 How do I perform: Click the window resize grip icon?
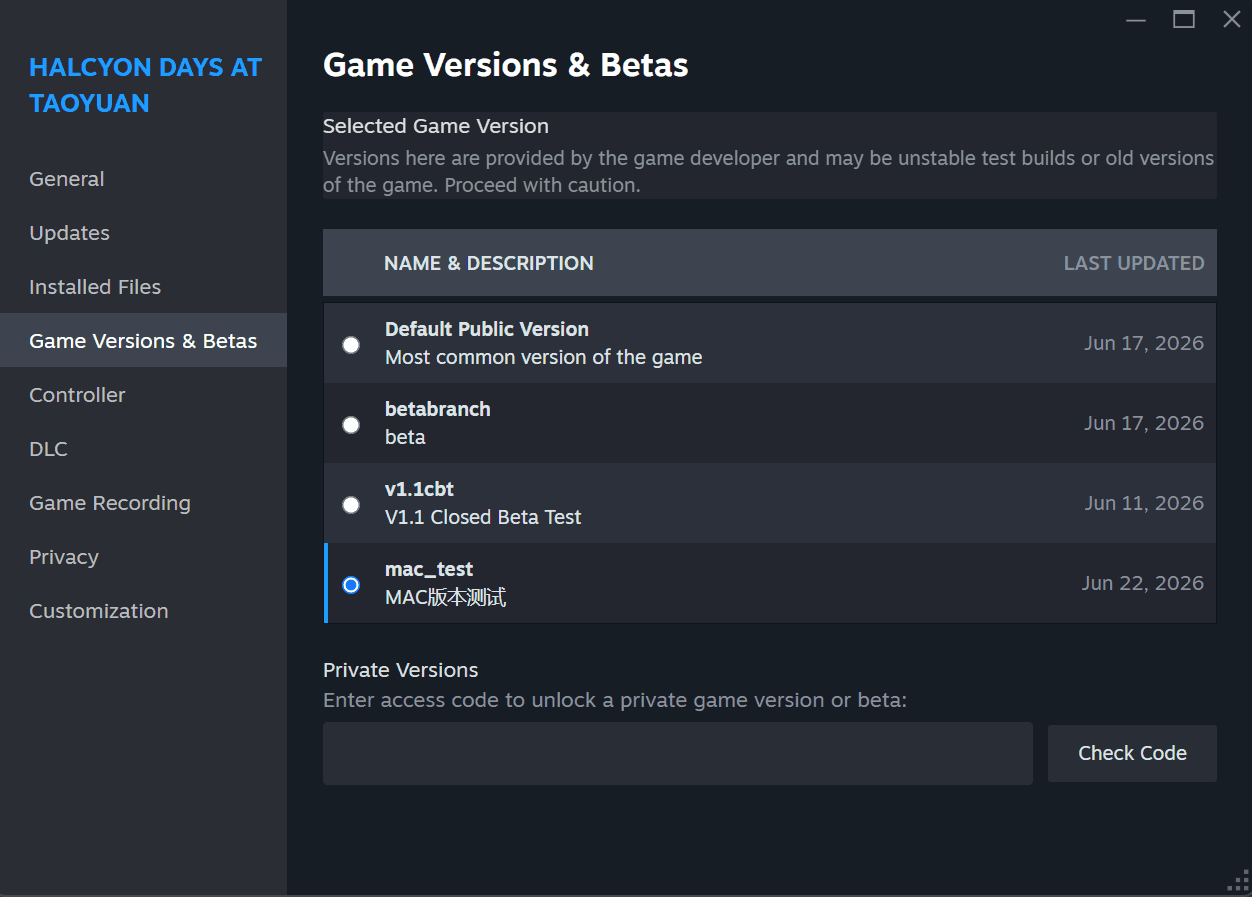1238,880
